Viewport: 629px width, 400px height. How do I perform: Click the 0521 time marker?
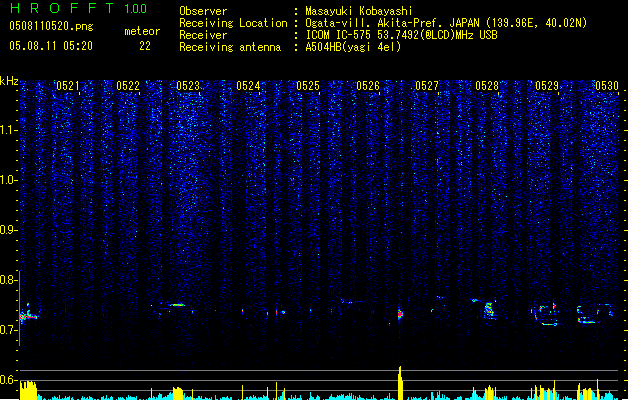[68, 86]
